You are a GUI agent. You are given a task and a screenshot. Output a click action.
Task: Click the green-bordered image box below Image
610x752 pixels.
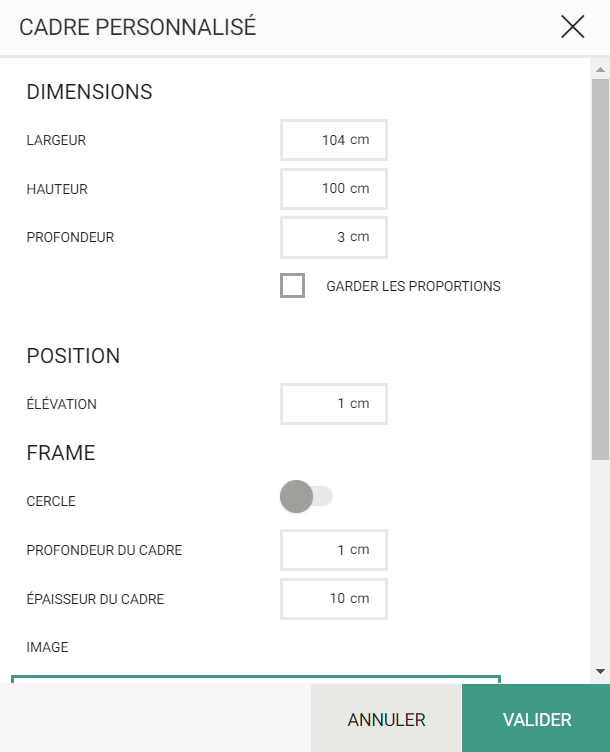tap(256, 679)
